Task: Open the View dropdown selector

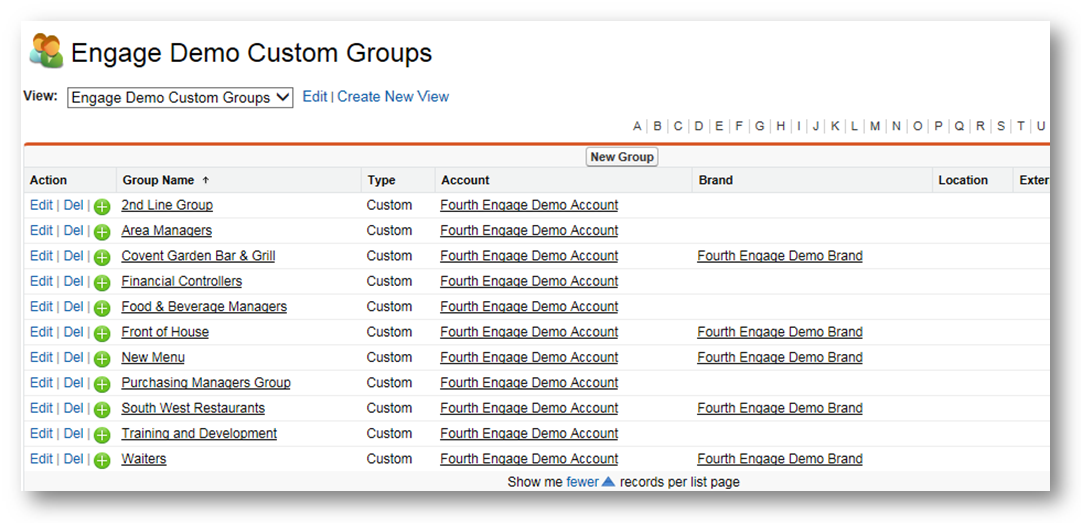Action: tap(180, 98)
